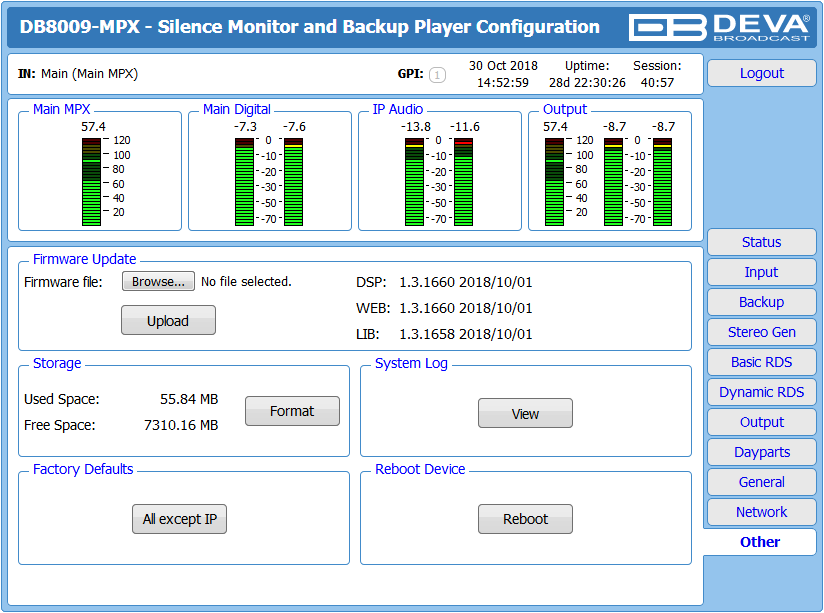The height and width of the screenshot is (613, 824).
Task: View the system log
Action: (x=525, y=413)
